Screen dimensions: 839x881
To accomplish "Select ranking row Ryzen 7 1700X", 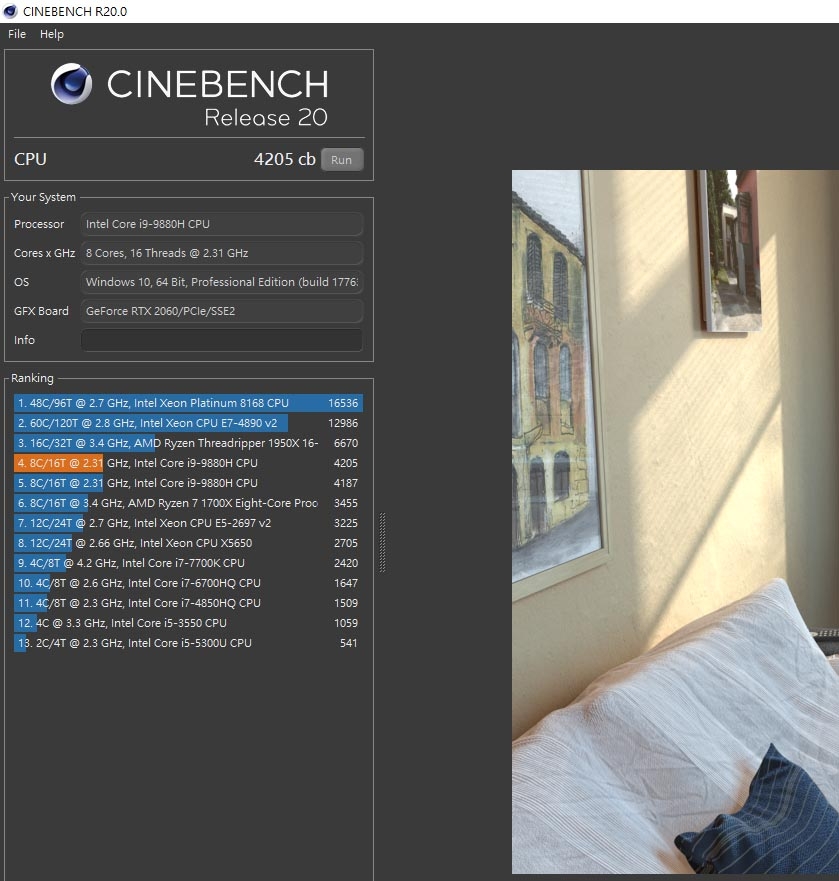I will tap(188, 503).
